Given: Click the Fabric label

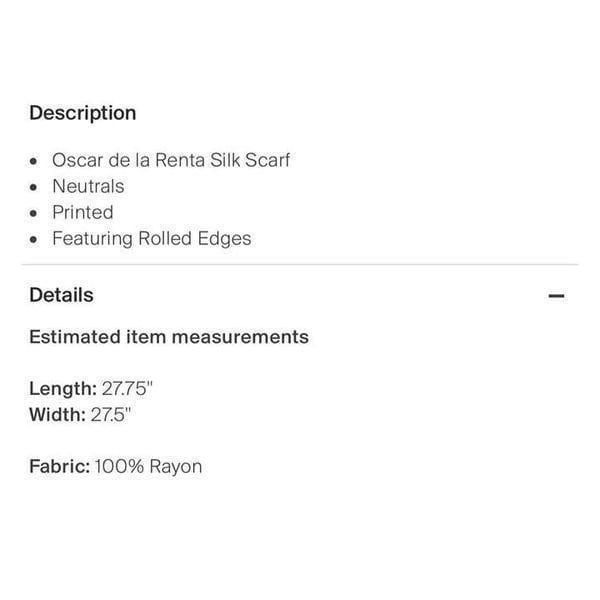Looking at the screenshot, I should click(x=60, y=466).
